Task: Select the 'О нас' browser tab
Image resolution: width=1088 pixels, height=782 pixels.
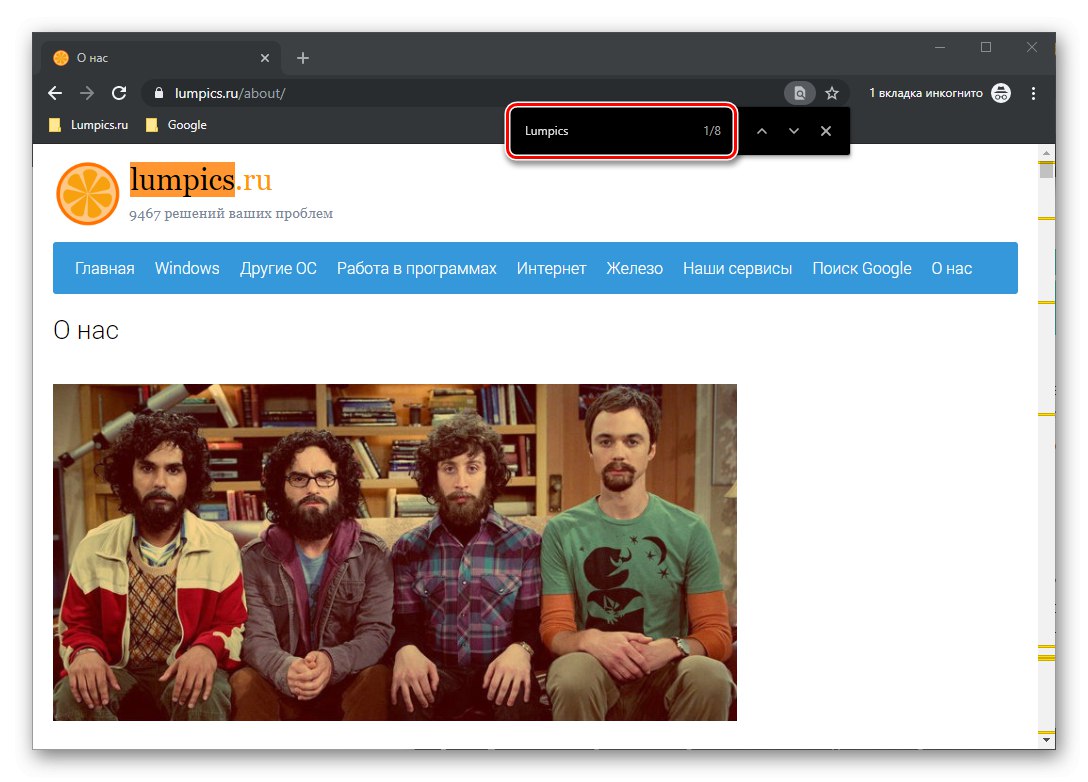Action: point(160,58)
